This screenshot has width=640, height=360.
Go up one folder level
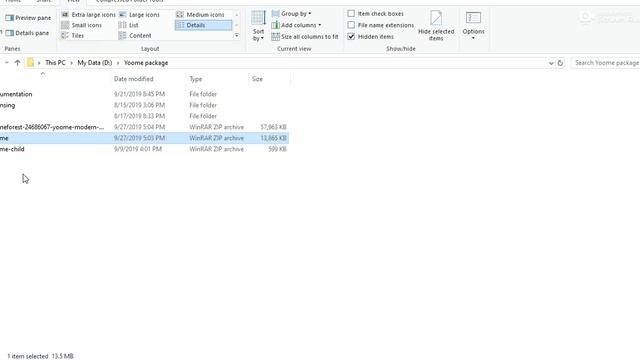point(17,63)
